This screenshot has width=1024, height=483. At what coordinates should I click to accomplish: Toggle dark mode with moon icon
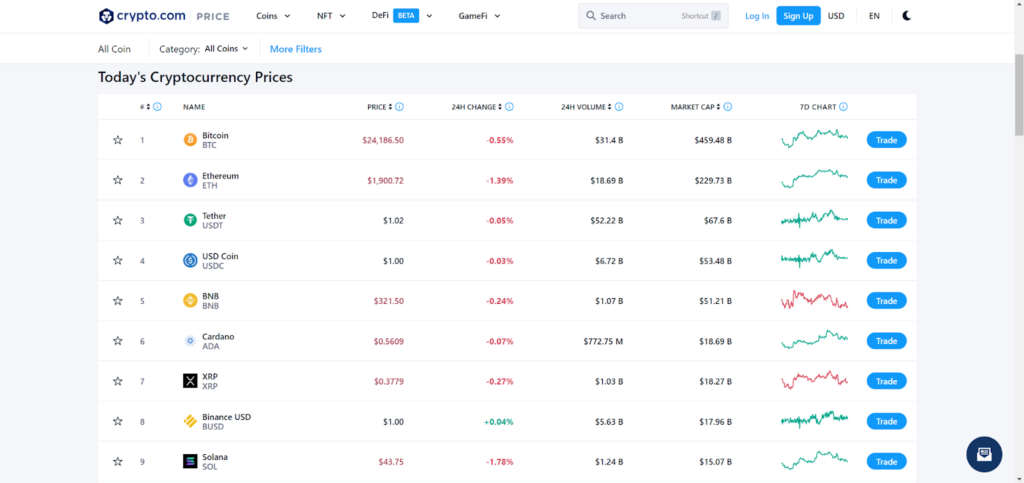[x=906, y=16]
